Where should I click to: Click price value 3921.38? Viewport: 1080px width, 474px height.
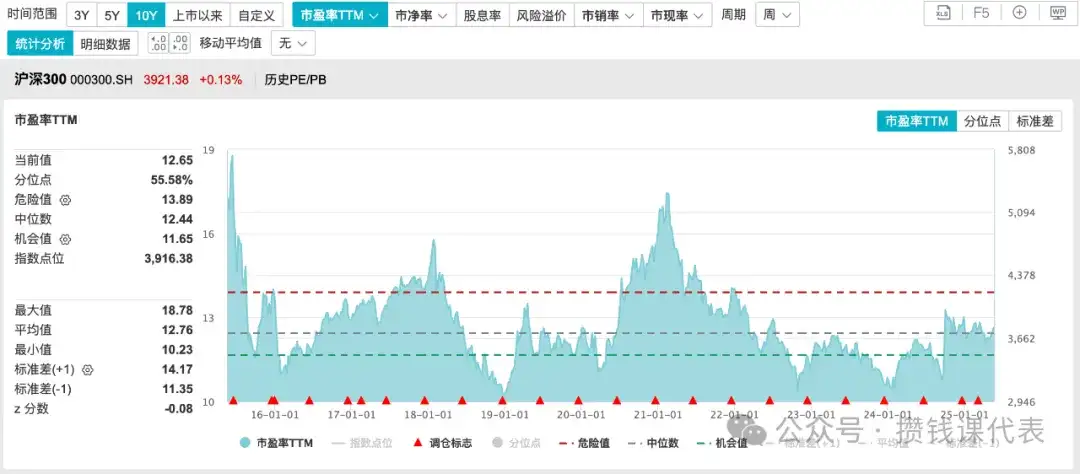[x=166, y=80]
